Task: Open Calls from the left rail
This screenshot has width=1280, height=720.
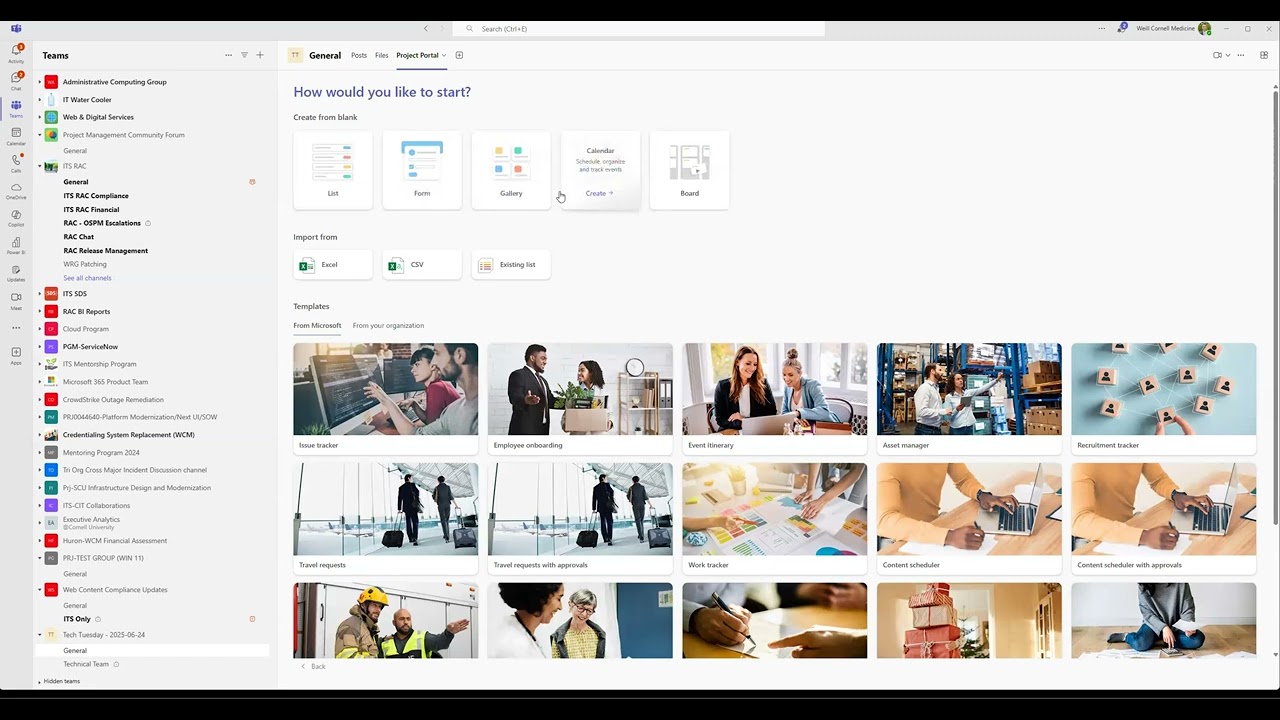Action: pyautogui.click(x=16, y=162)
